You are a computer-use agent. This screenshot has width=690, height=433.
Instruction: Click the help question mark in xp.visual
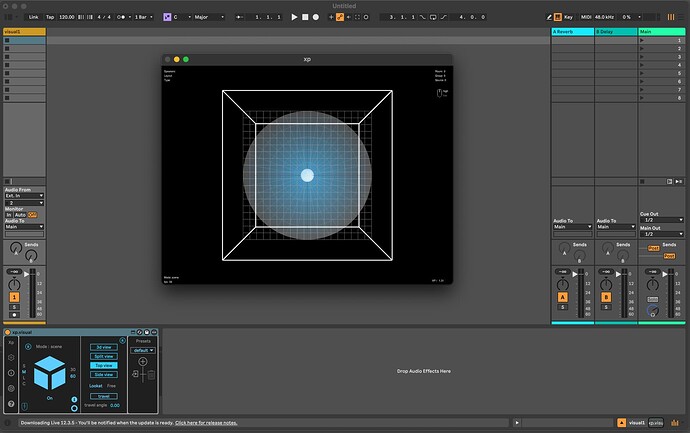pos(11,404)
